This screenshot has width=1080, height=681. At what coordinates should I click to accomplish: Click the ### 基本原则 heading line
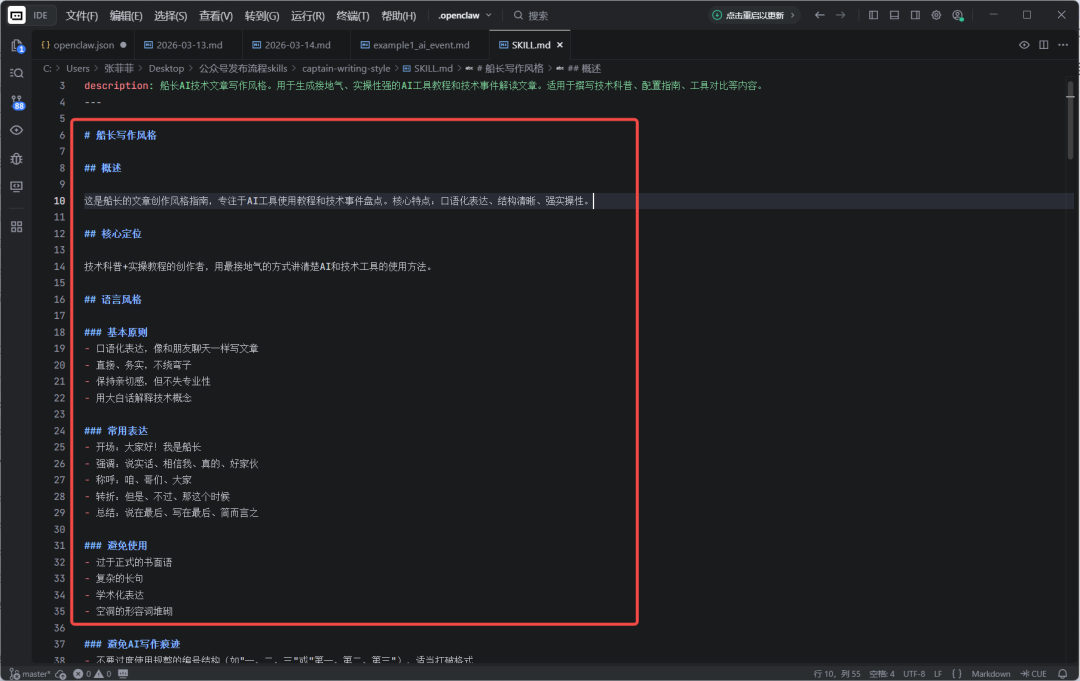pyautogui.click(x=116, y=332)
